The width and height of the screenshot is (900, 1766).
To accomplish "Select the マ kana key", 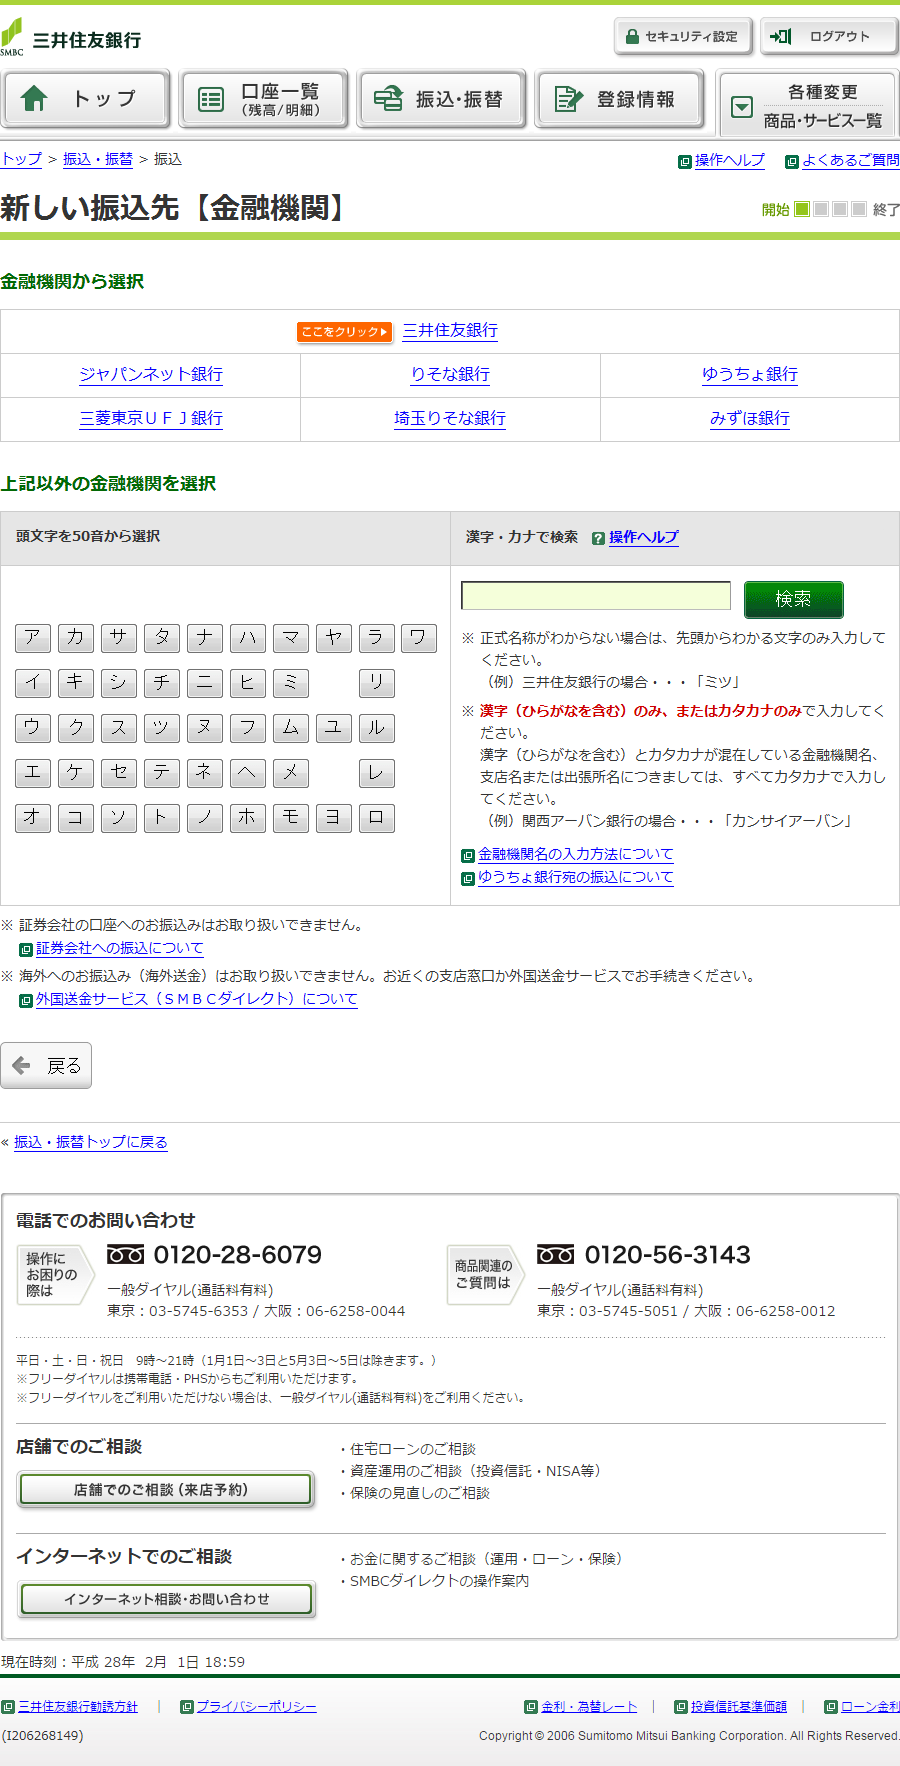I will pos(291,638).
